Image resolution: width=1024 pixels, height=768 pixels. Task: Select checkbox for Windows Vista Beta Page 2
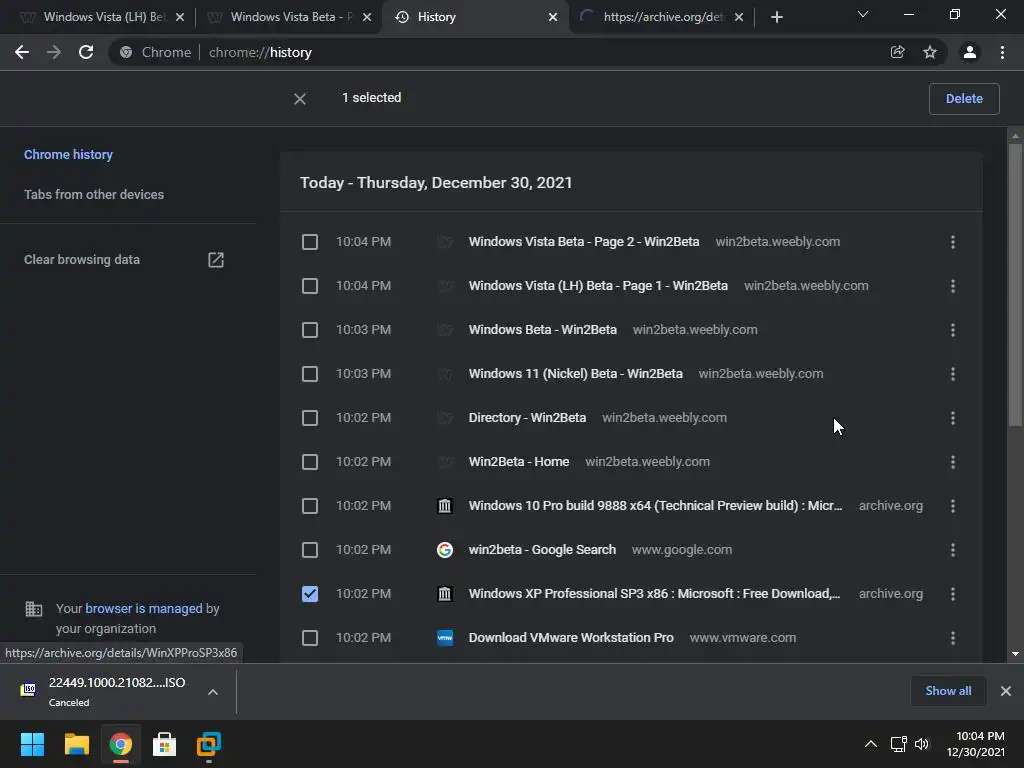click(x=310, y=242)
